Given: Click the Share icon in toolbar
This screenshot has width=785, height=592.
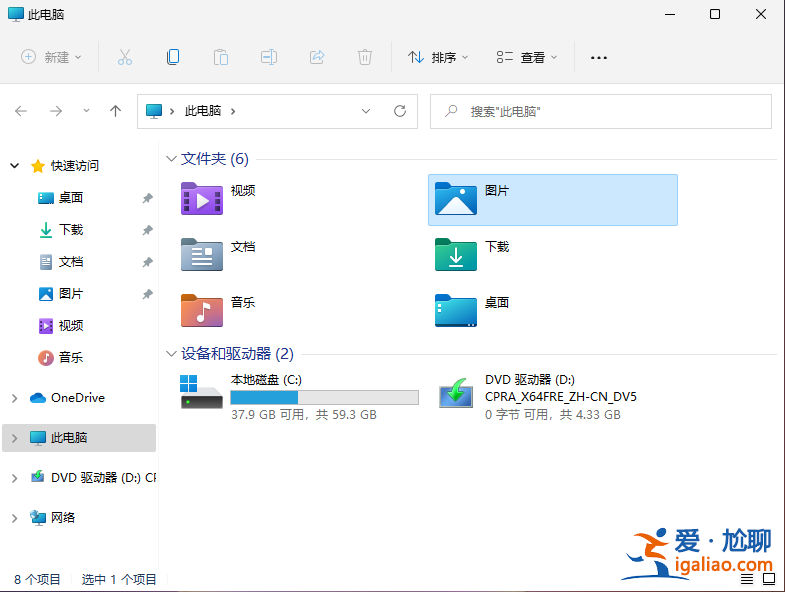Looking at the screenshot, I should tap(317, 57).
